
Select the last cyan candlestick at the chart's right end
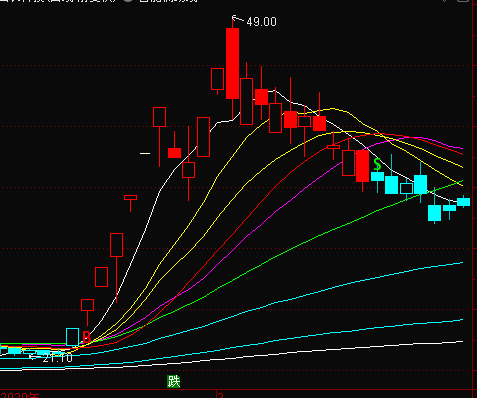tap(463, 202)
